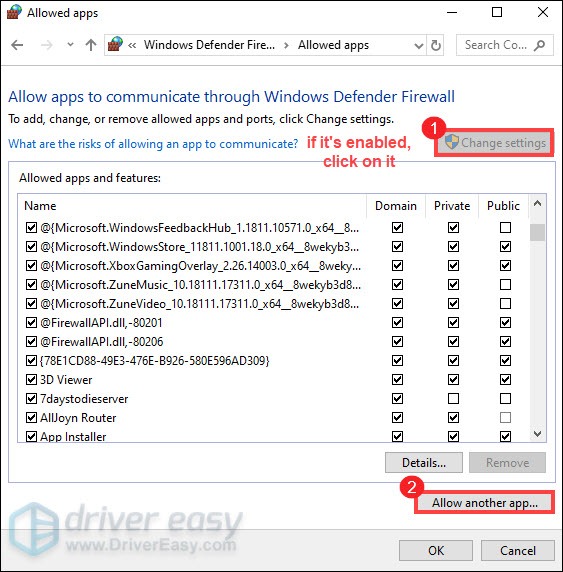Check Public box for 7daystodieserver
563x572 pixels.
(x=505, y=399)
